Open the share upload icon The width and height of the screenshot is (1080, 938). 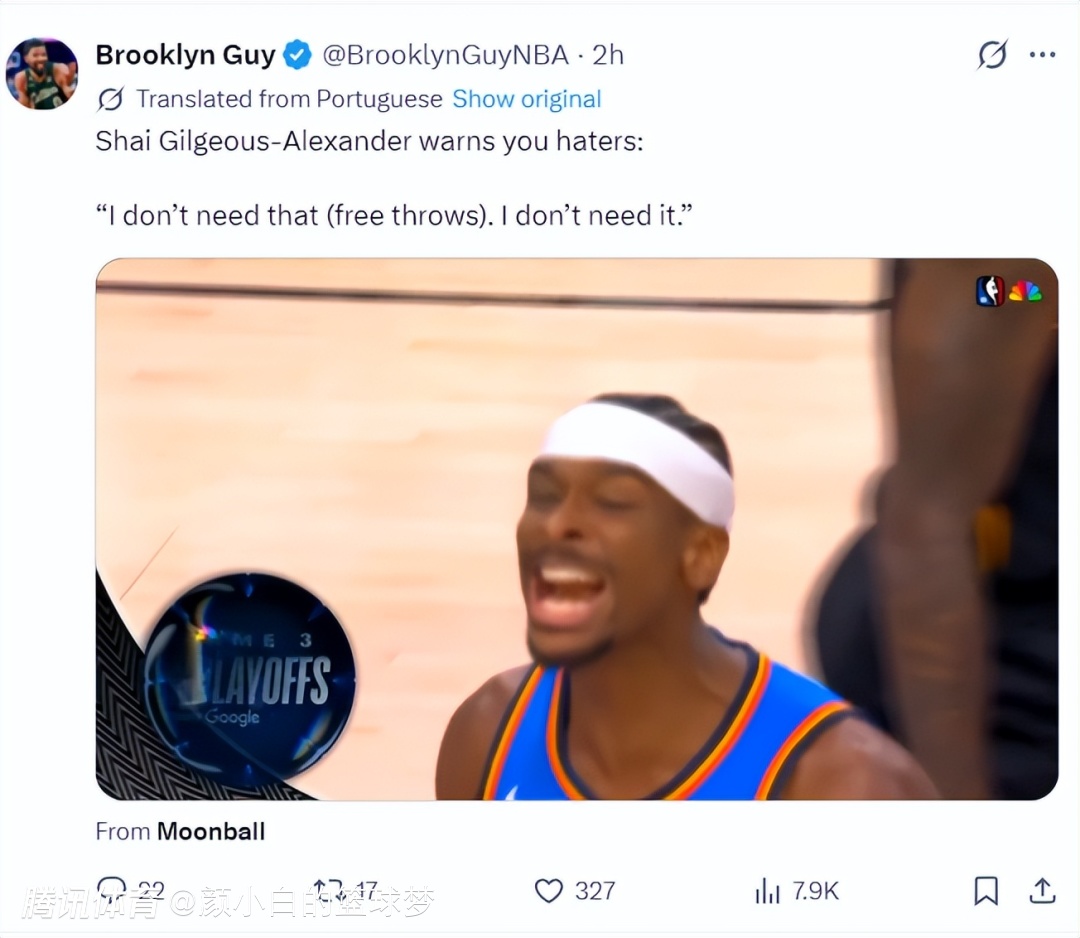click(1042, 890)
